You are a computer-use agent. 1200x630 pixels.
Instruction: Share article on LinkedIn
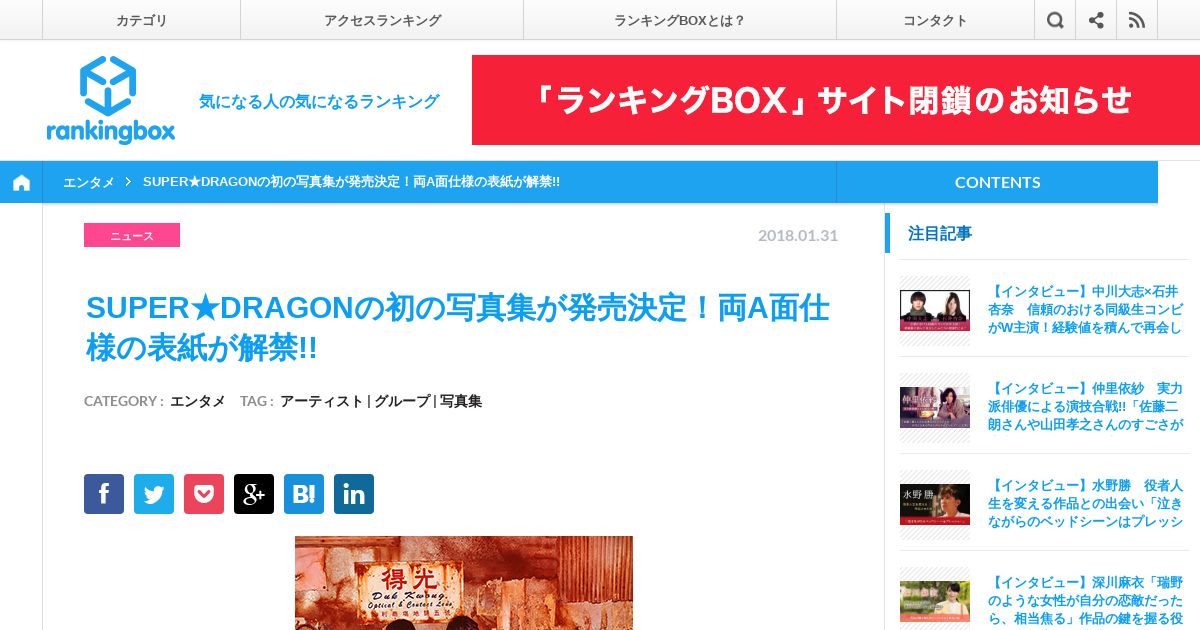(354, 494)
